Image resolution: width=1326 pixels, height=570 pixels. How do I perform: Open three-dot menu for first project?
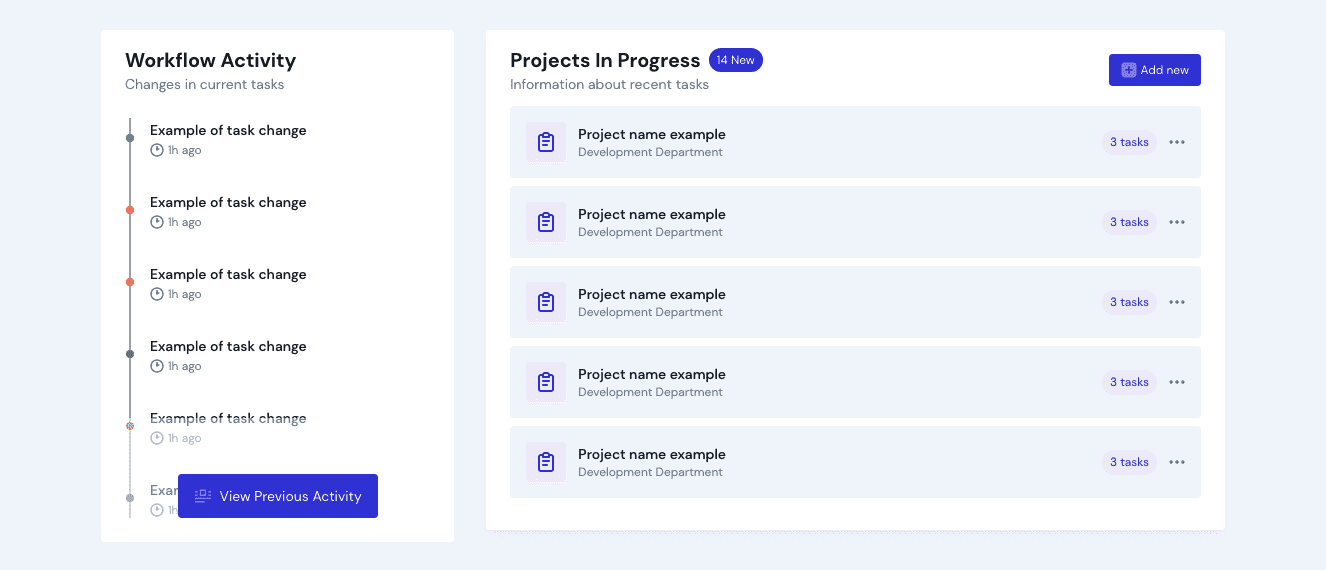1177,142
